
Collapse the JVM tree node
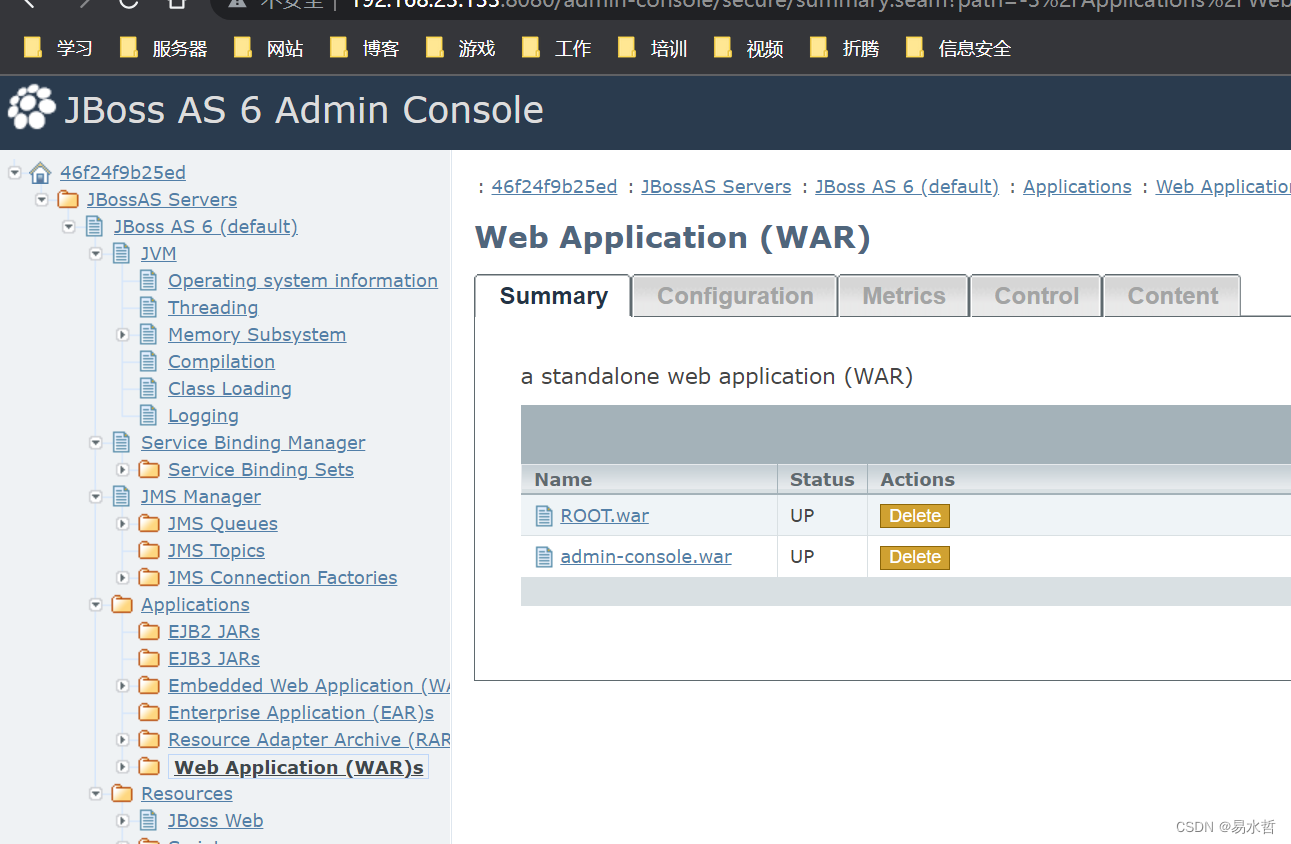click(96, 254)
